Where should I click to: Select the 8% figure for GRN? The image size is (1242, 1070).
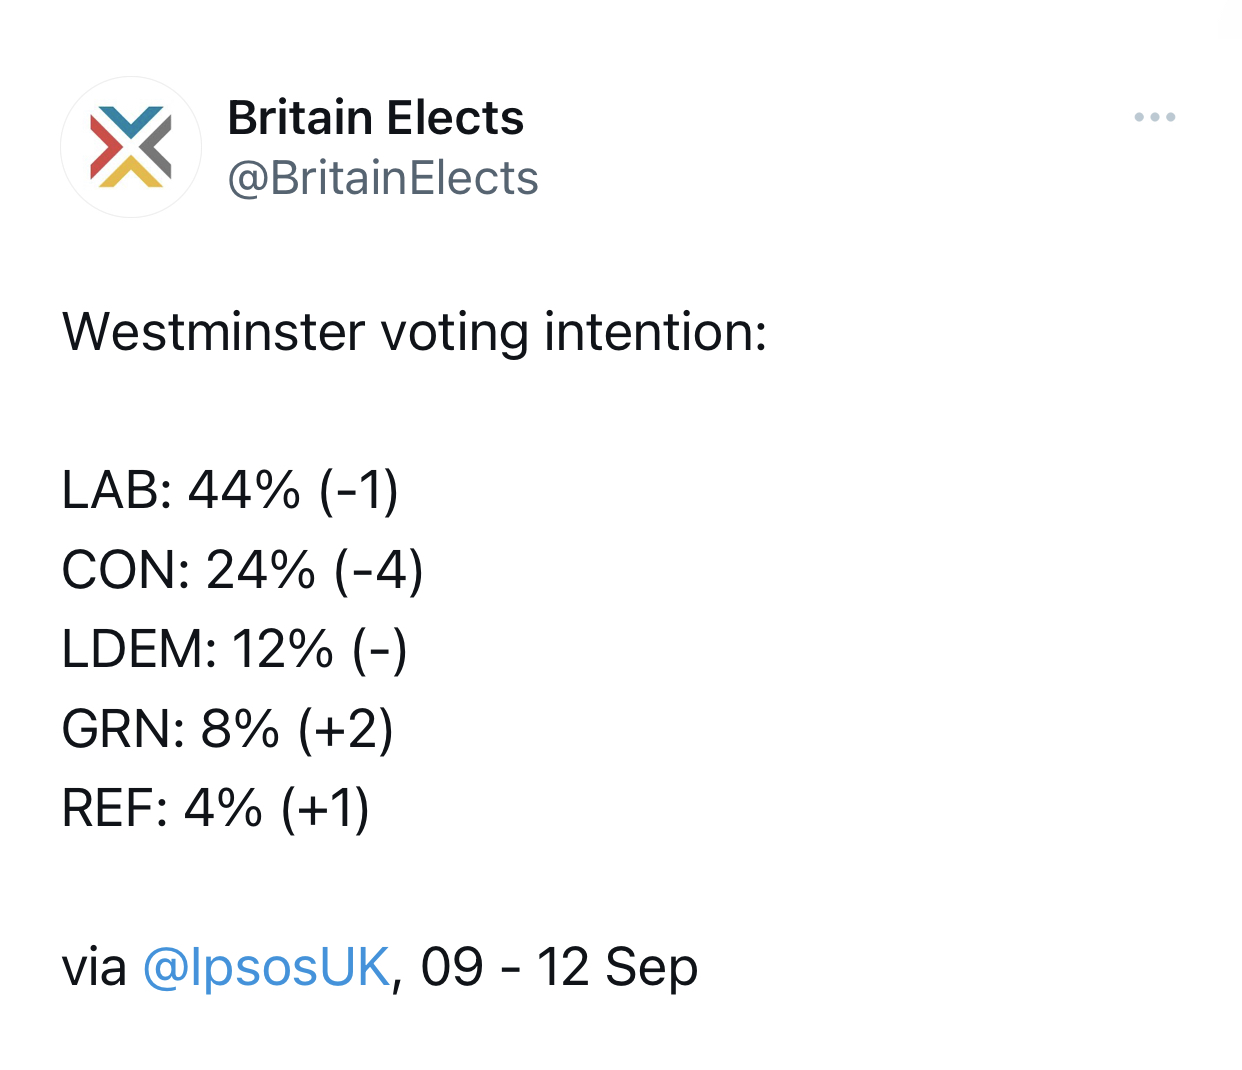tap(240, 728)
